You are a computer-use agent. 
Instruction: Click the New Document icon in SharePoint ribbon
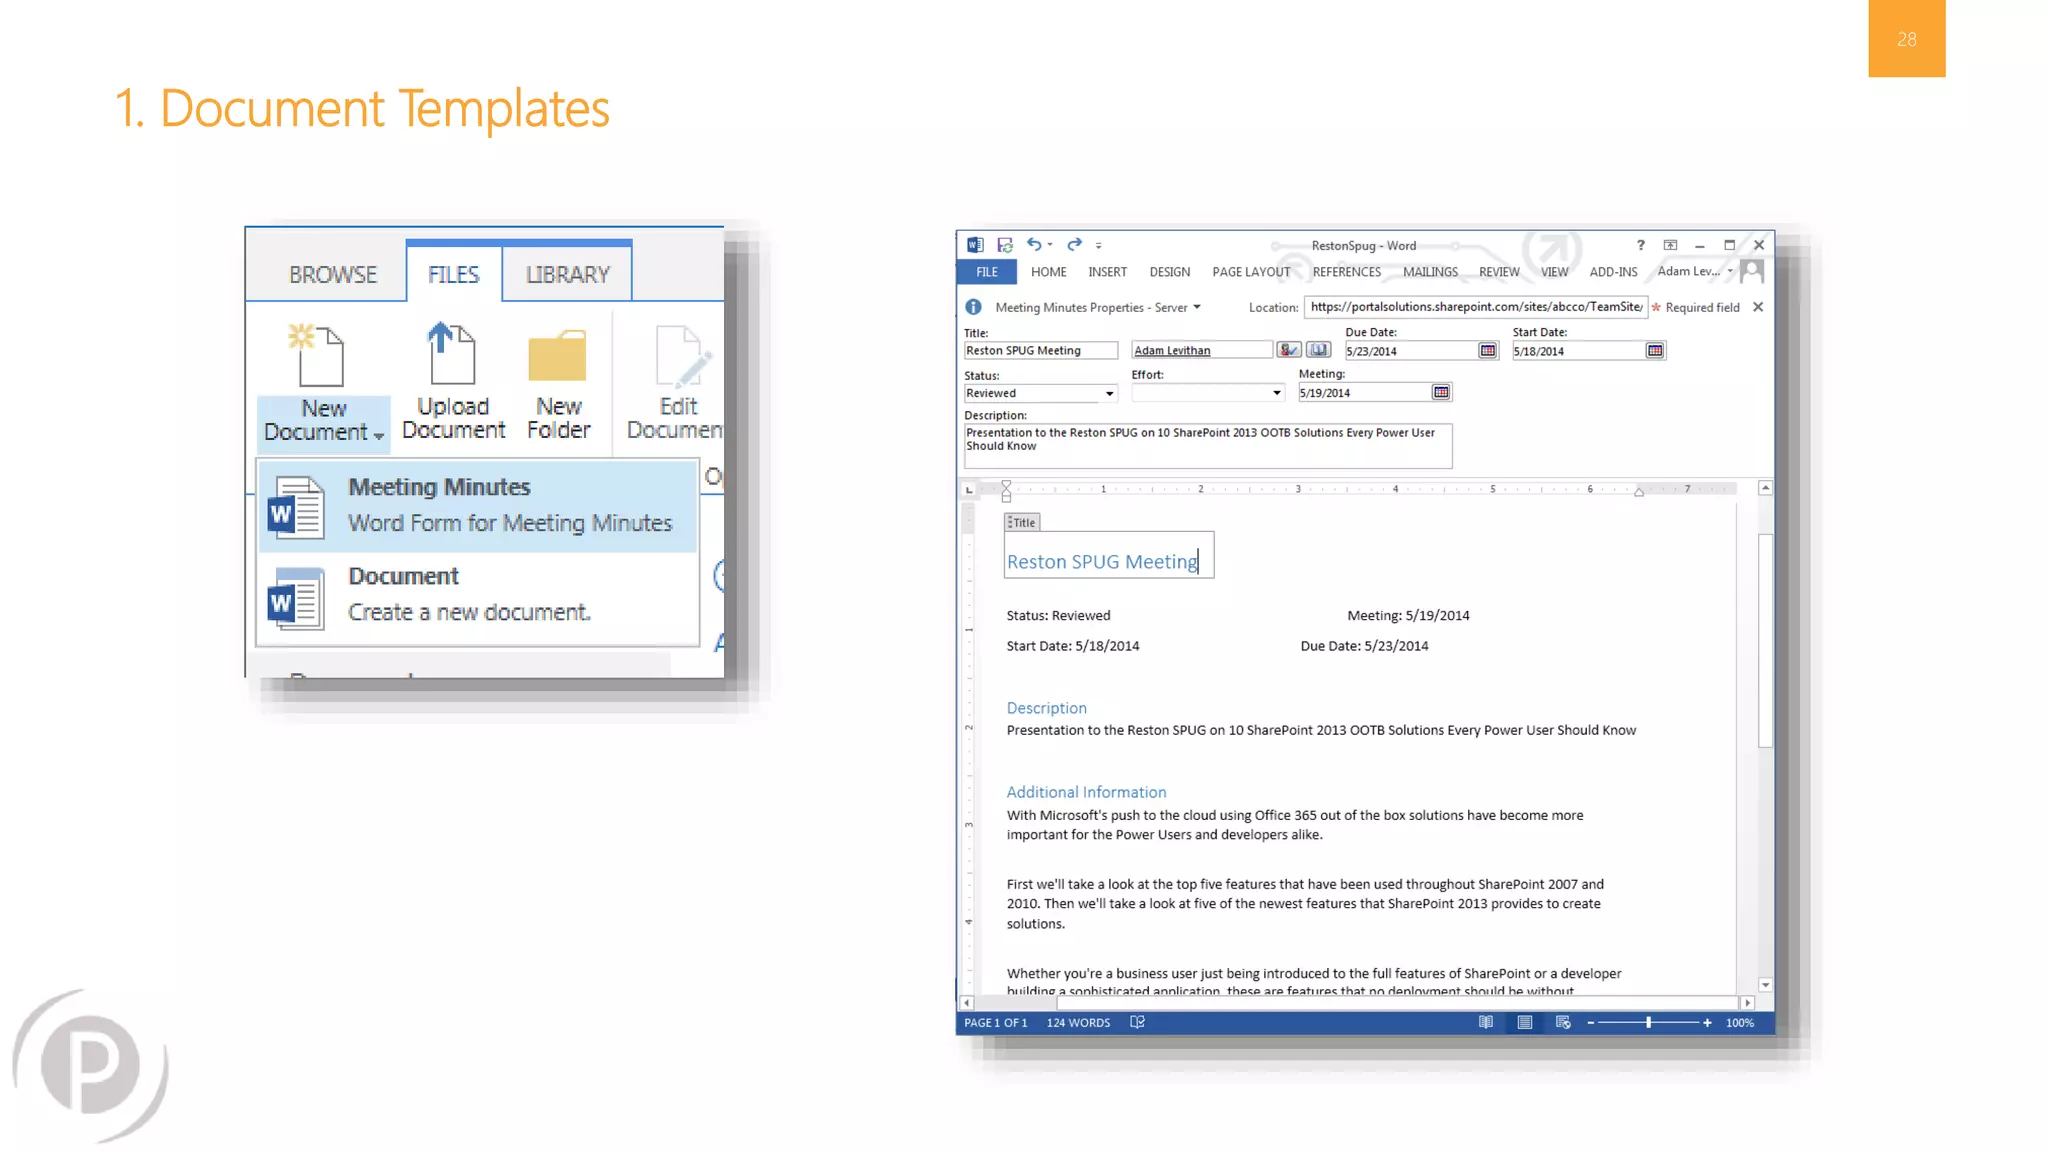pos(317,355)
